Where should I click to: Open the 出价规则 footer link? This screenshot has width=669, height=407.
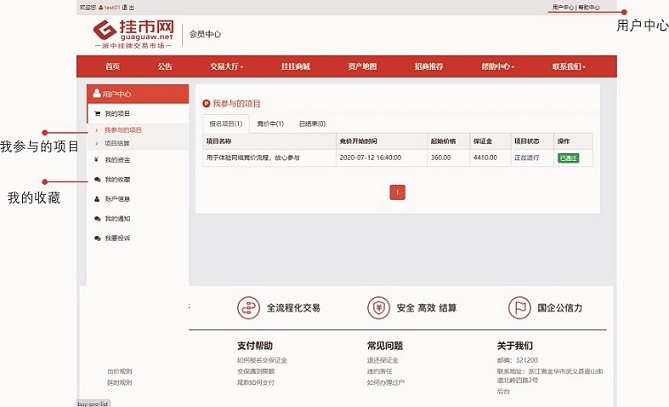[x=119, y=371]
